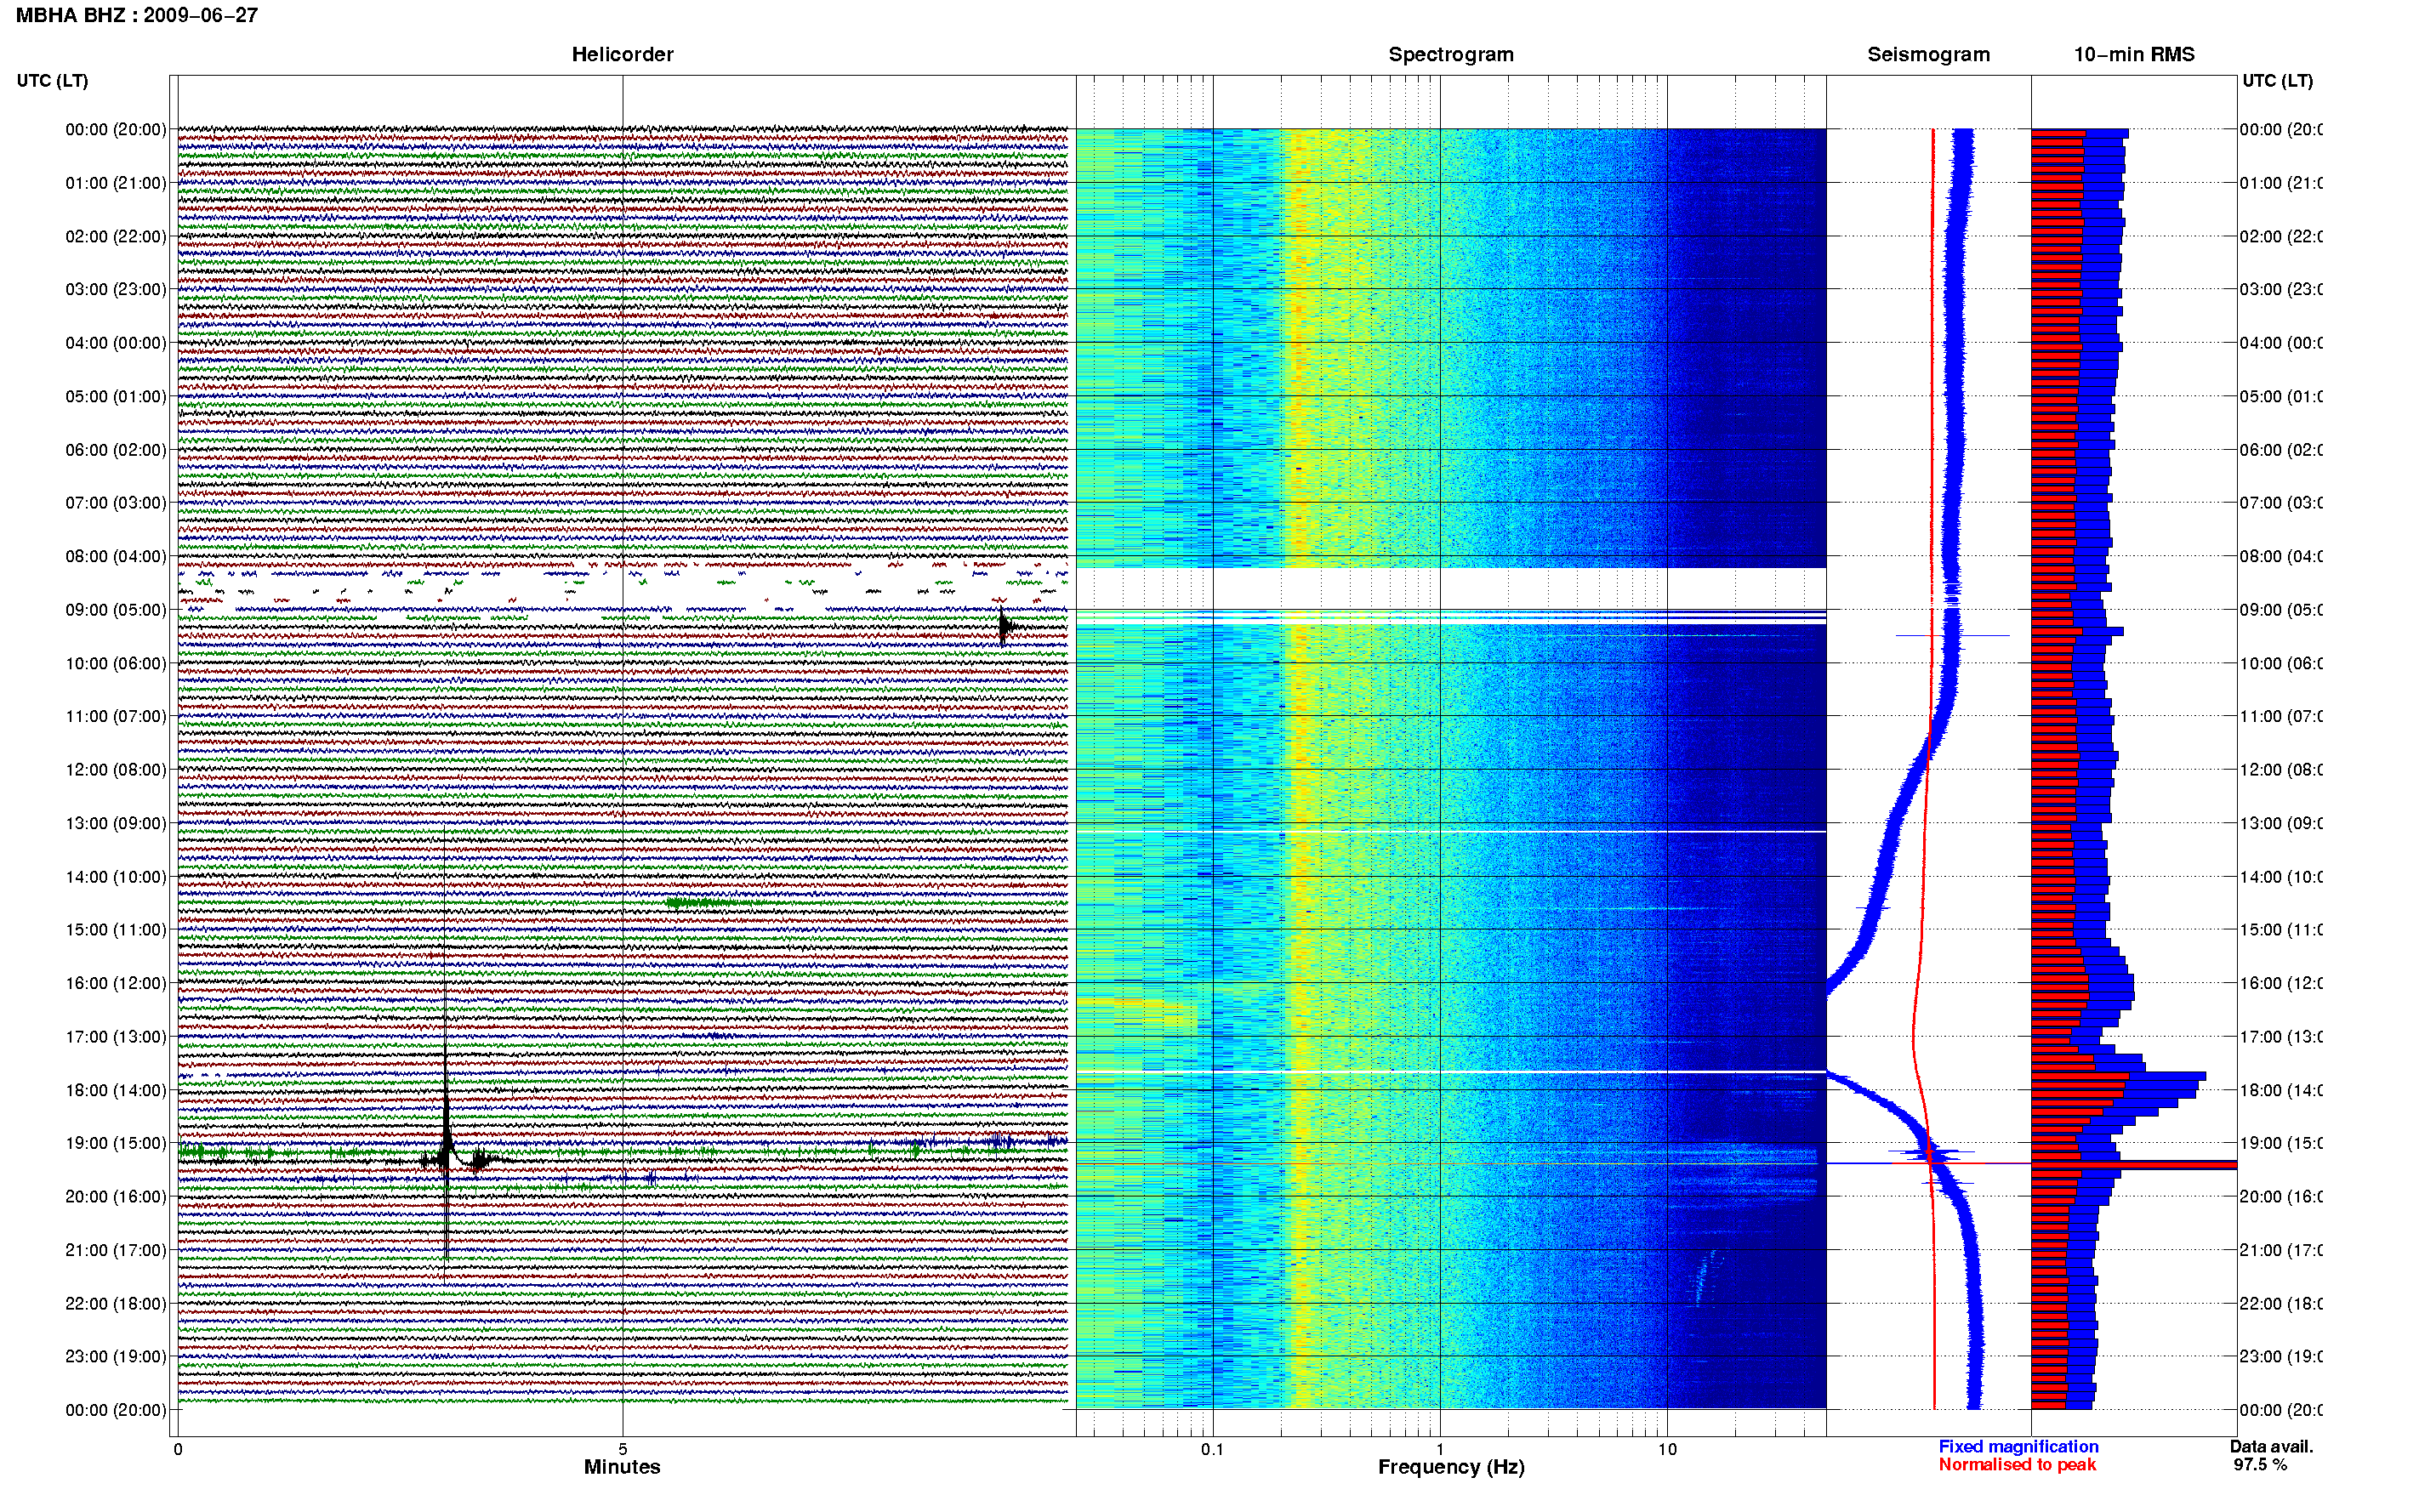The width and height of the screenshot is (2419, 1512).
Task: Click the left '17:00 (13:00)' time label
Action: point(116,1037)
